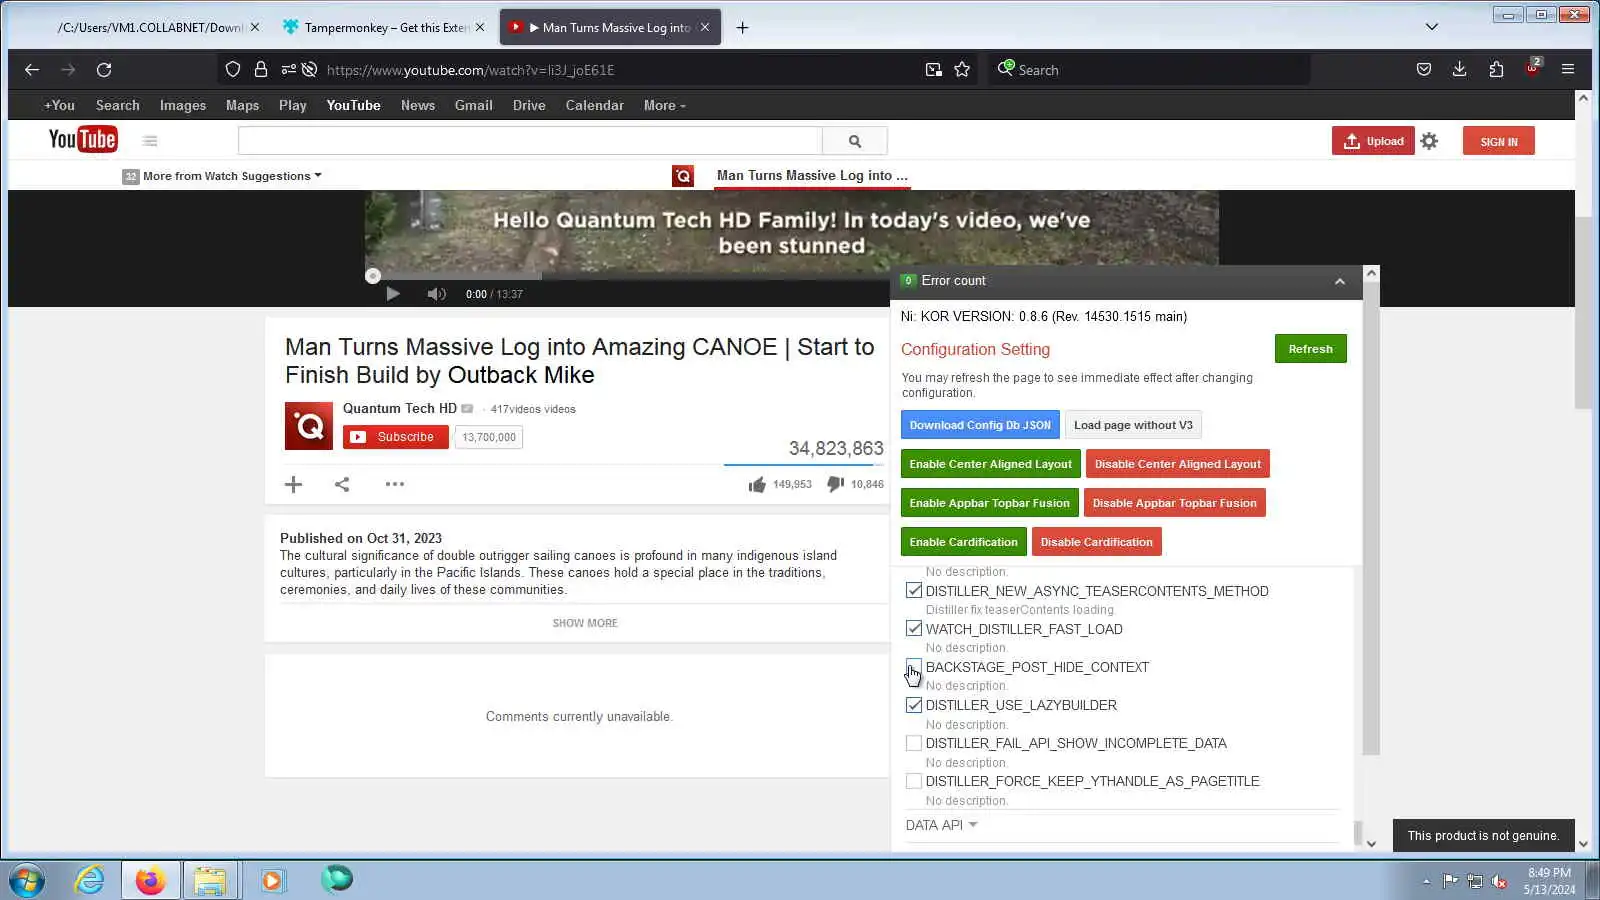Expand the DATA API section

tap(941, 825)
